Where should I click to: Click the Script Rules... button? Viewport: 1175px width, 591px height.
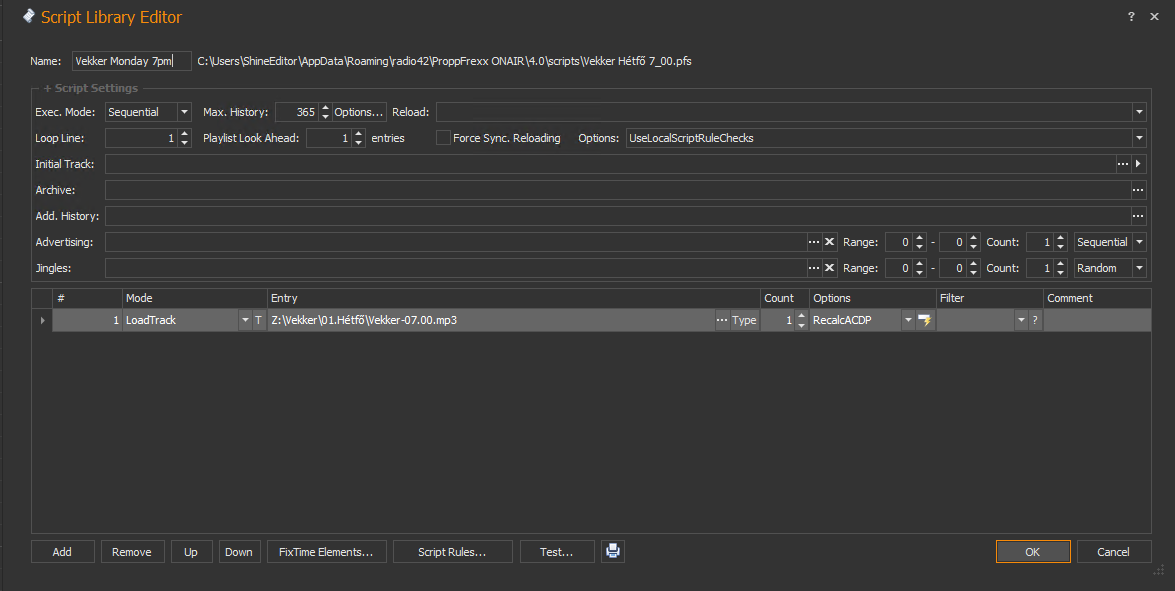click(452, 552)
